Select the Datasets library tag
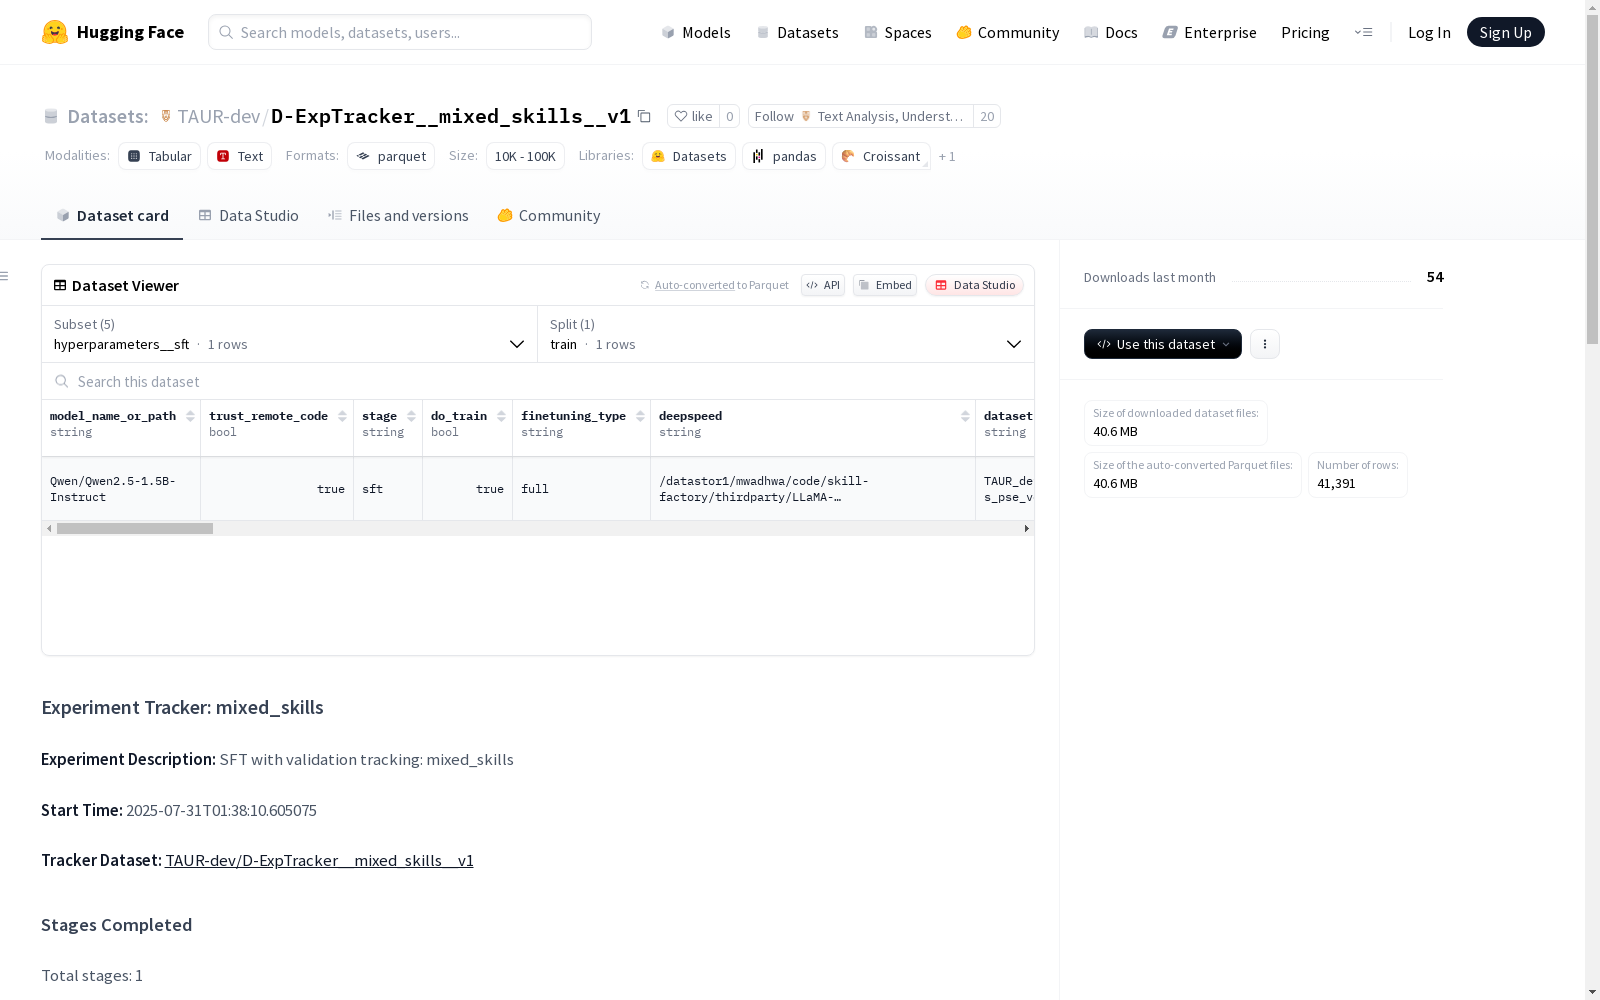1600x1000 pixels. coord(689,156)
